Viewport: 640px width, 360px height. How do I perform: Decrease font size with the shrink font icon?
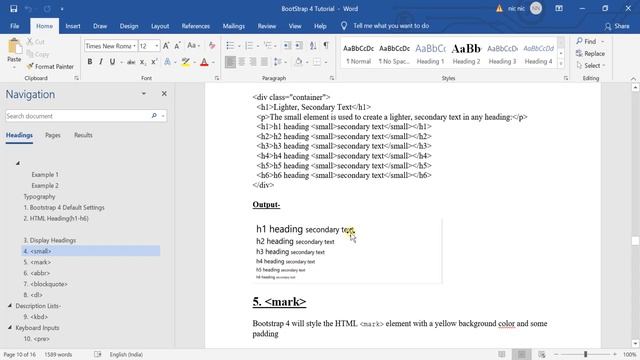pyautogui.click(x=178, y=46)
